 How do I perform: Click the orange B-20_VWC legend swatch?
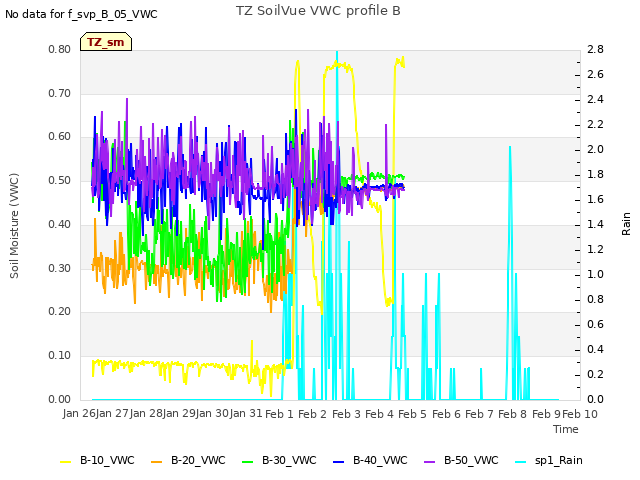(156, 462)
